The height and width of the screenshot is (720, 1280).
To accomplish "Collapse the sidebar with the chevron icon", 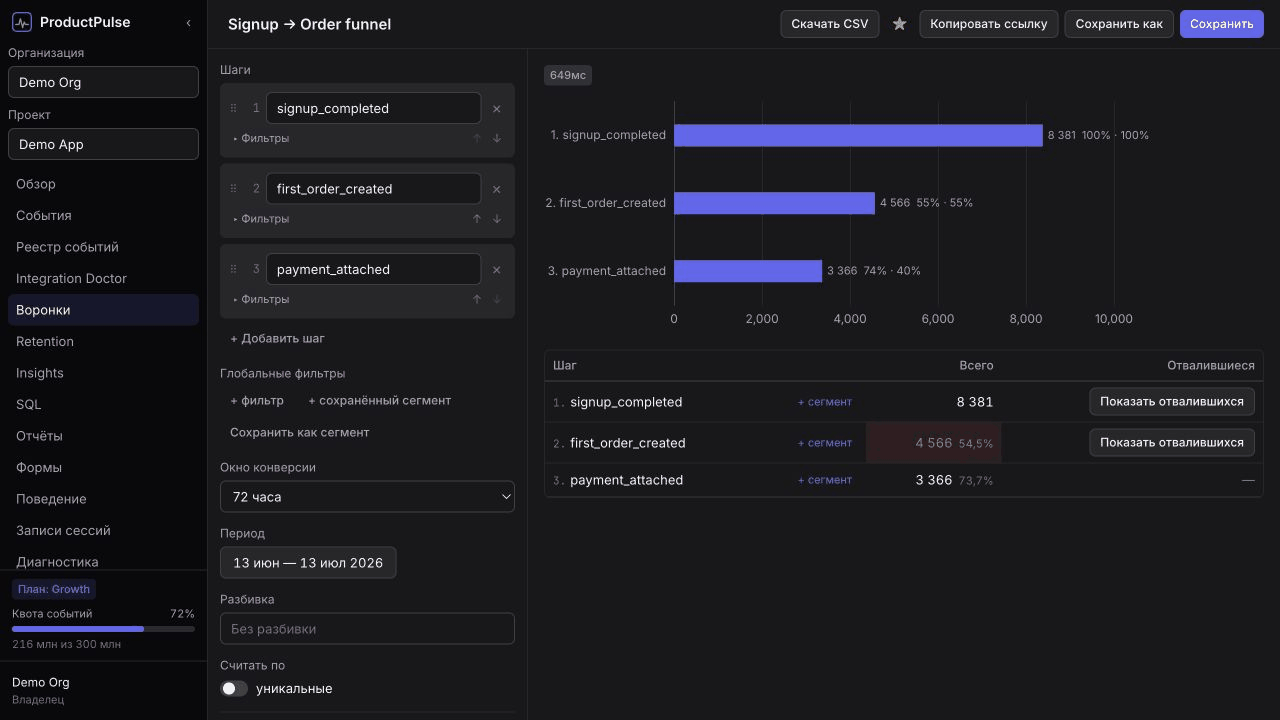I will (189, 23).
